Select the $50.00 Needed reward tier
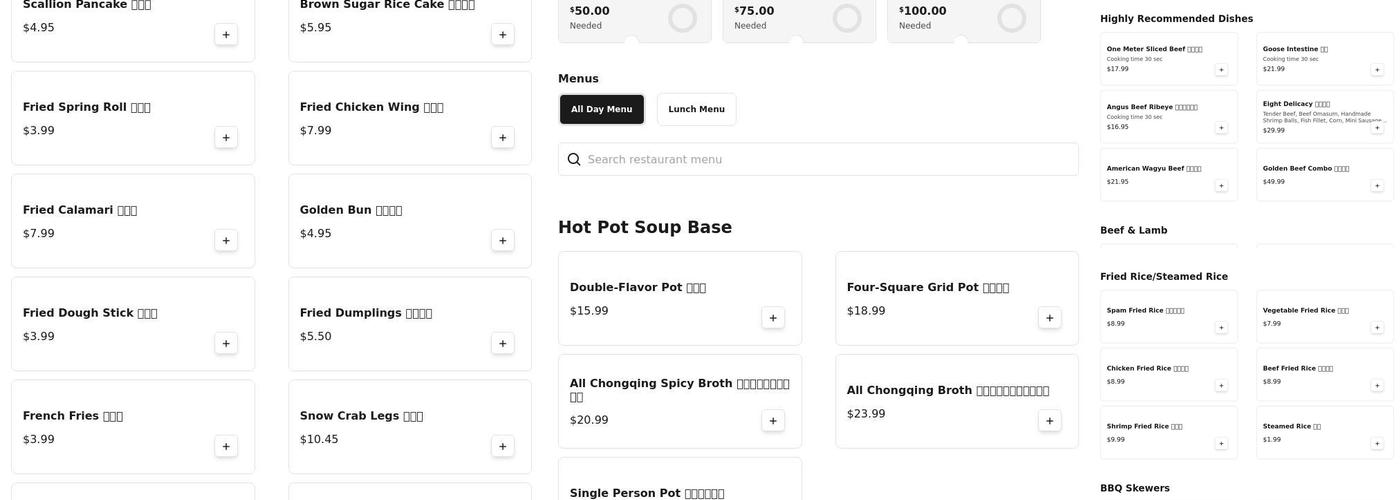Viewport: 1400px width, 500px height. [610, 18]
